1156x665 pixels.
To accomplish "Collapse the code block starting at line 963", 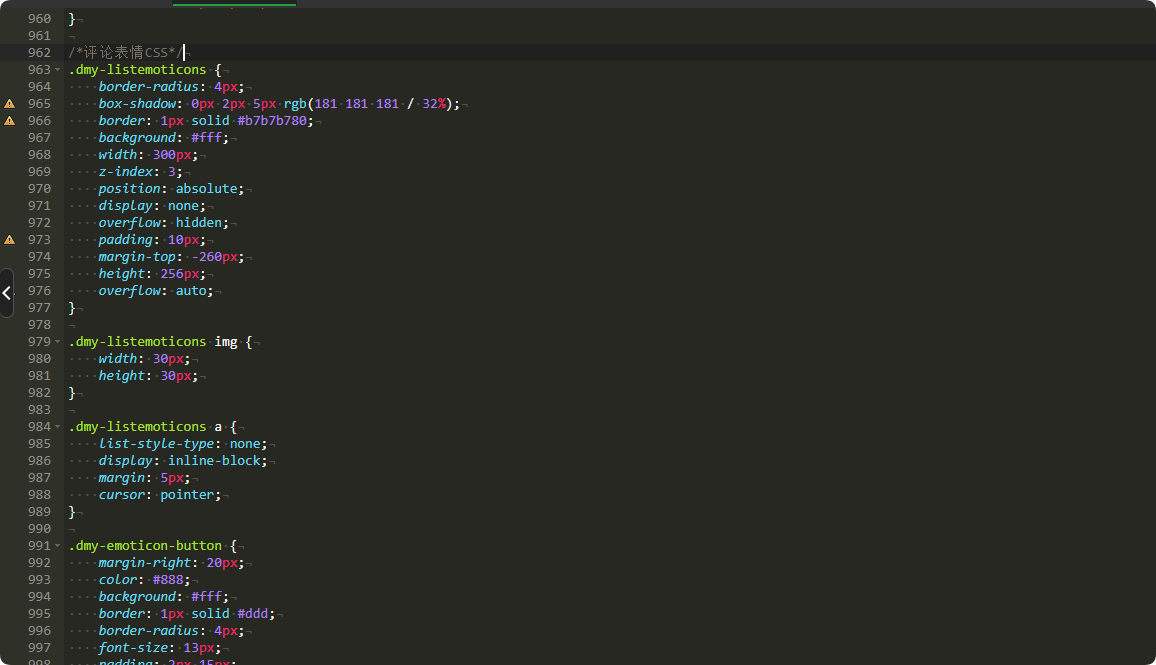I will point(58,70).
